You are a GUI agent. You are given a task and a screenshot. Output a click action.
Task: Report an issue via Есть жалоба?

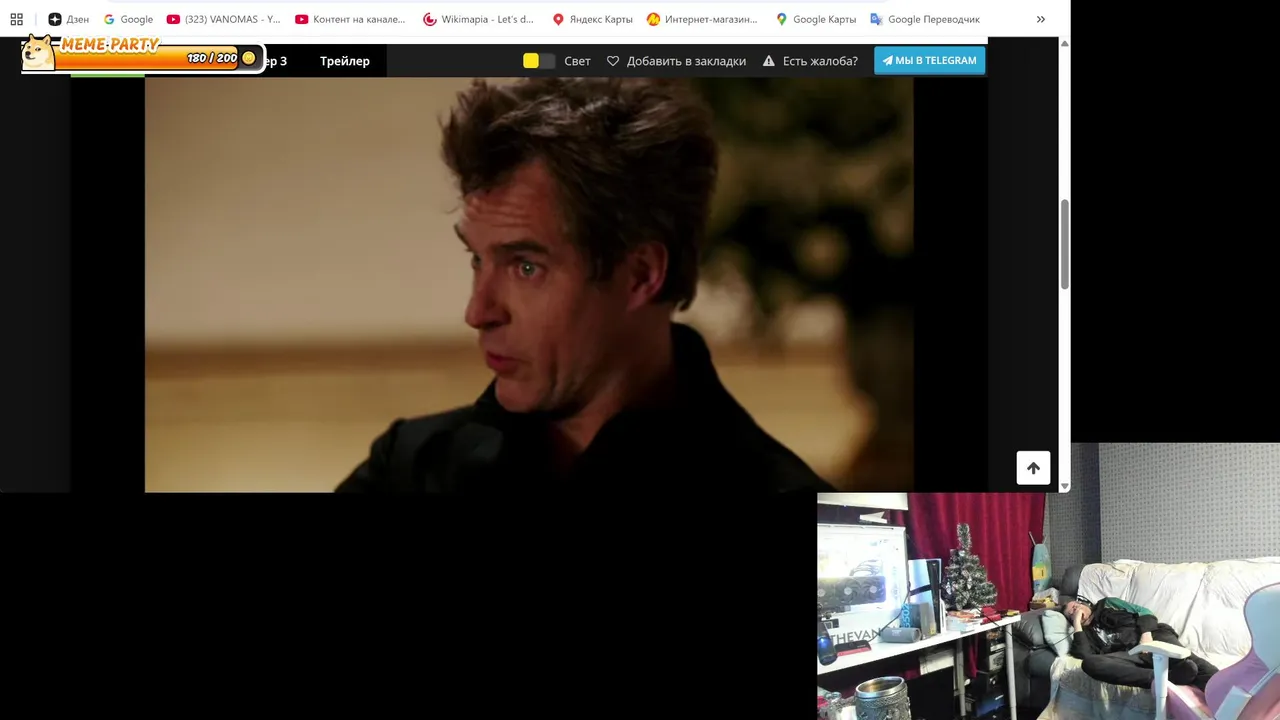click(x=820, y=61)
